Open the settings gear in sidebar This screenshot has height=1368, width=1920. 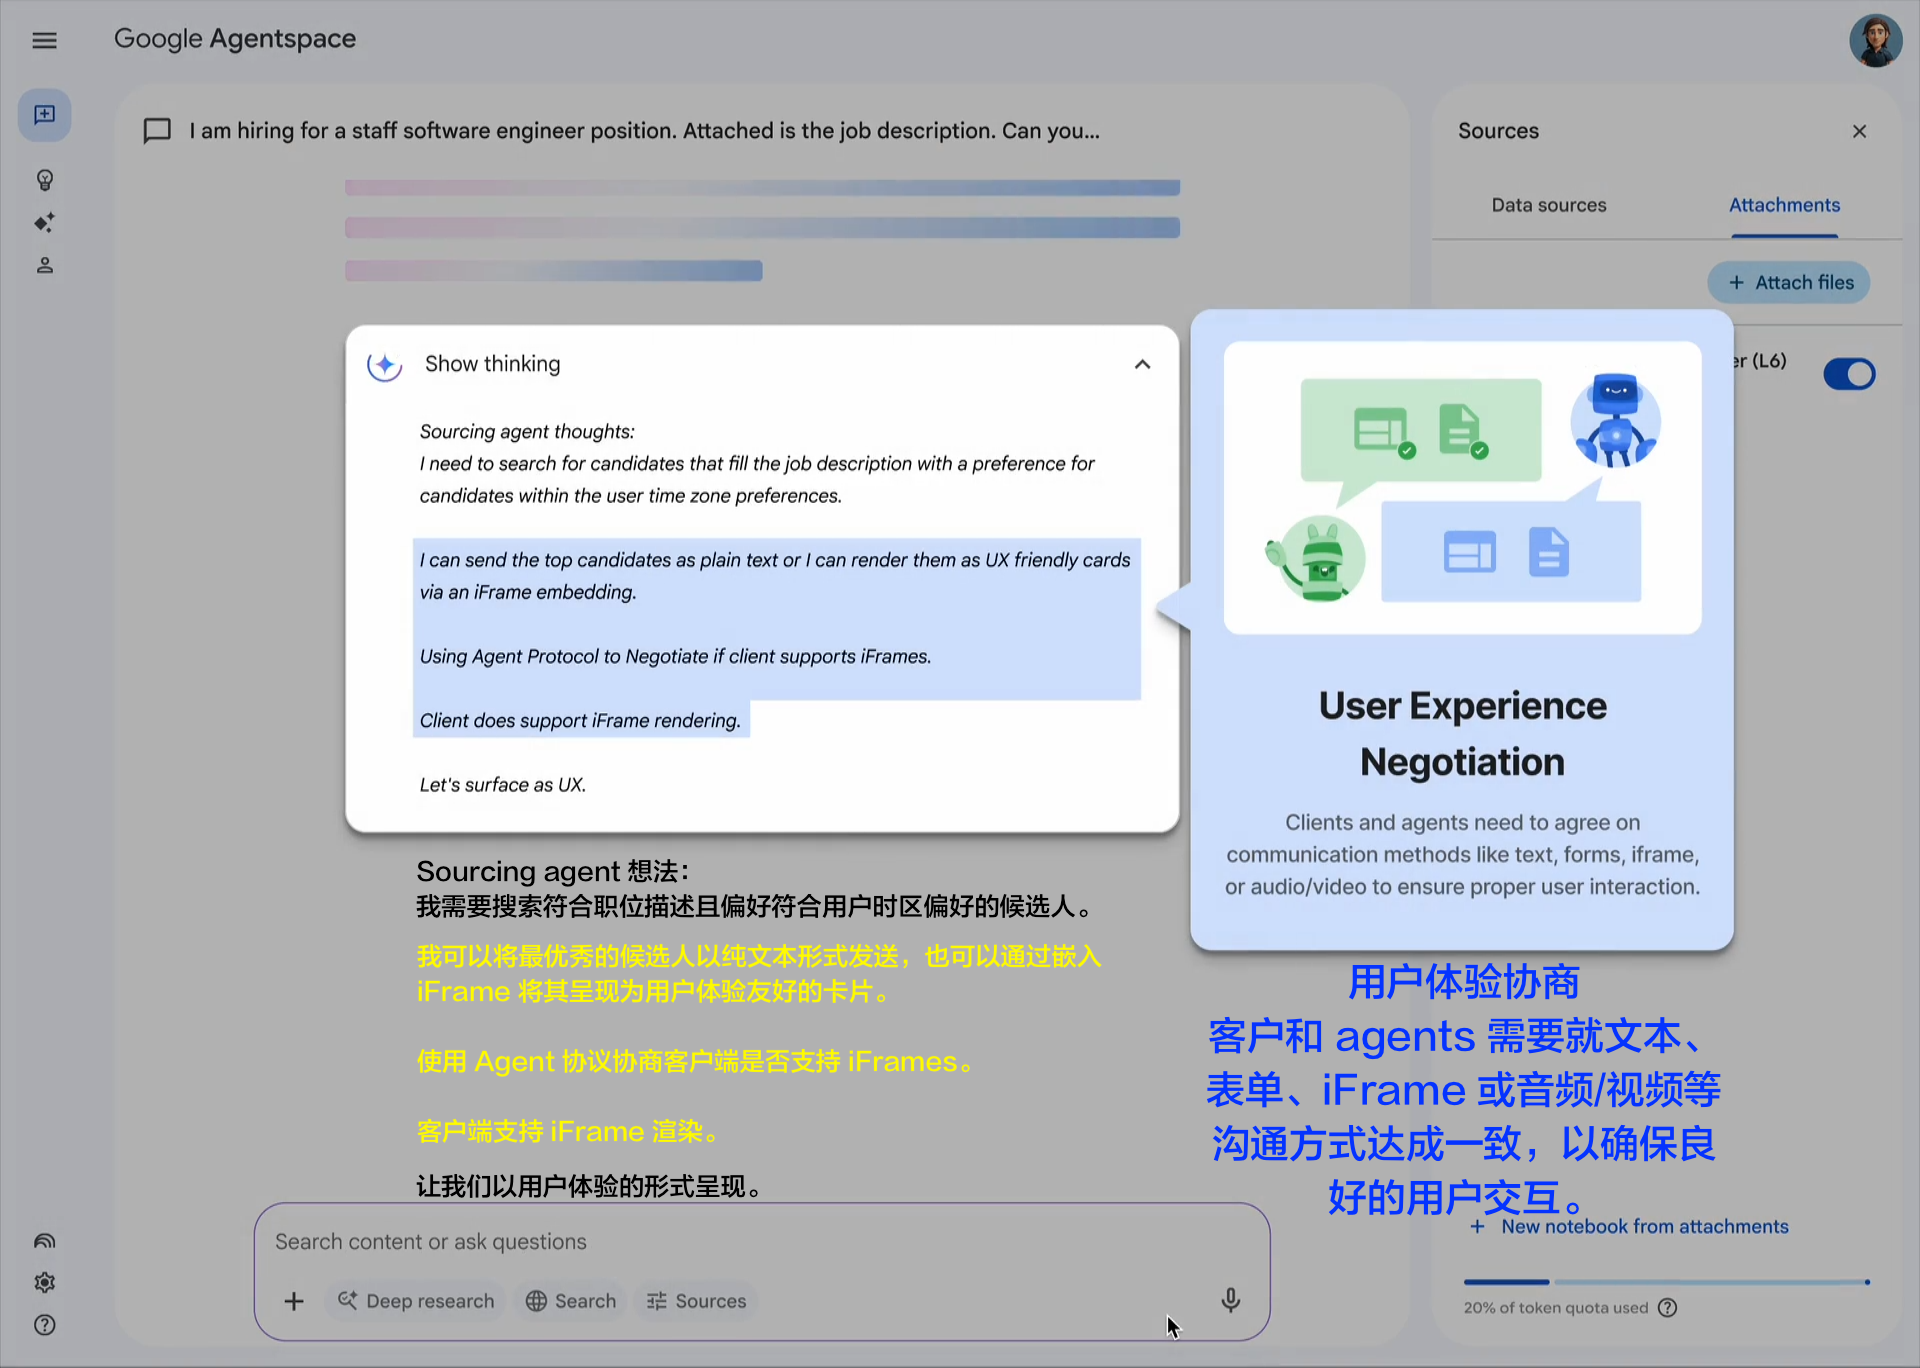click(x=44, y=1282)
